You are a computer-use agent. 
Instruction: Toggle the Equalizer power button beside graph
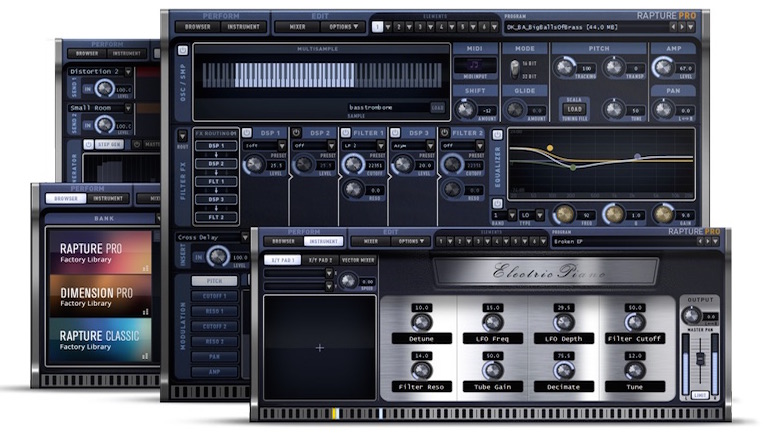tap(497, 135)
